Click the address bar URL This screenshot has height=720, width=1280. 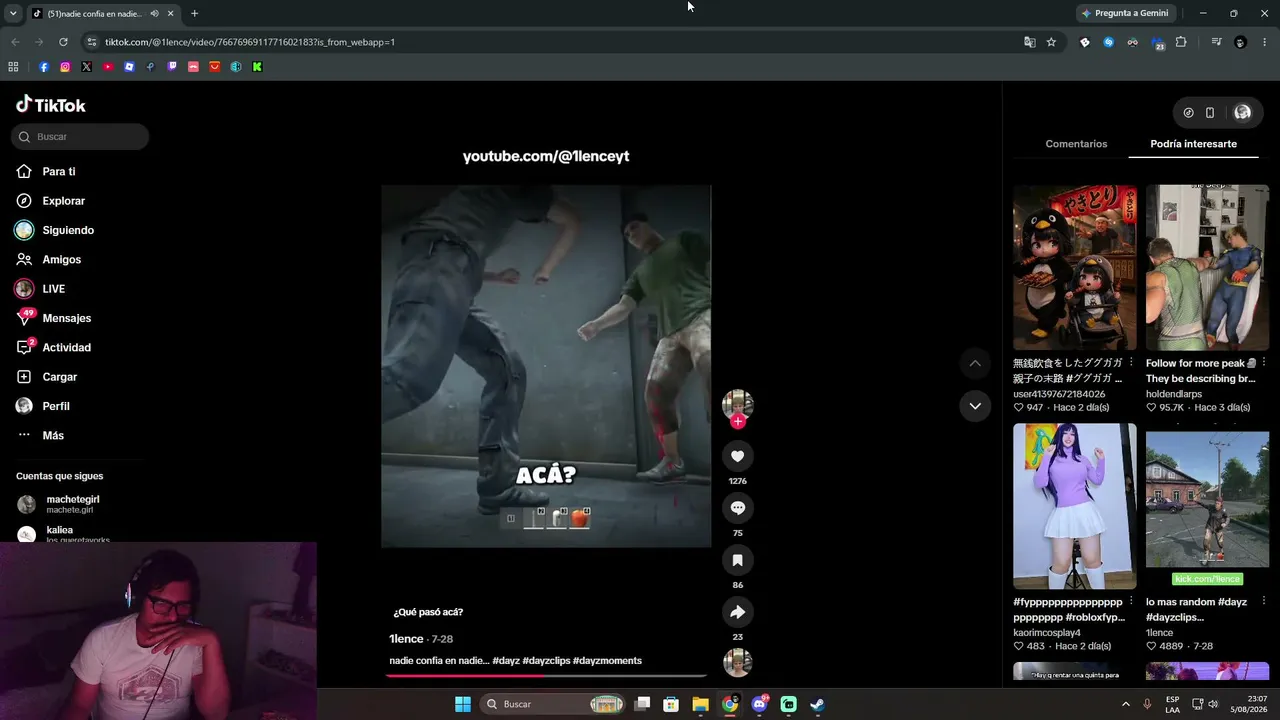coord(250,42)
